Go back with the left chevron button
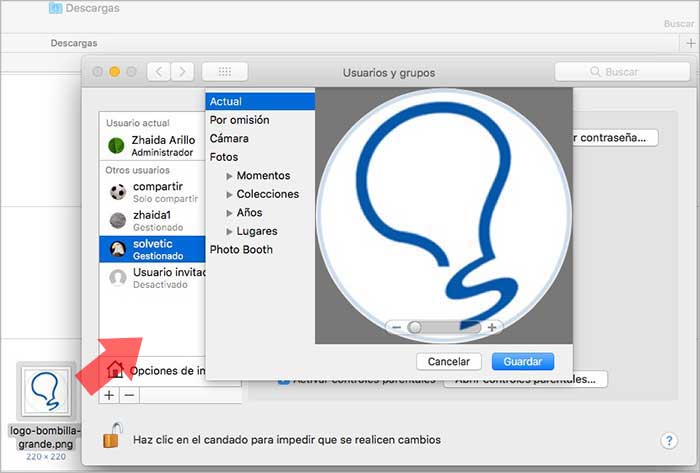This screenshot has width=700, height=473. (x=158, y=72)
